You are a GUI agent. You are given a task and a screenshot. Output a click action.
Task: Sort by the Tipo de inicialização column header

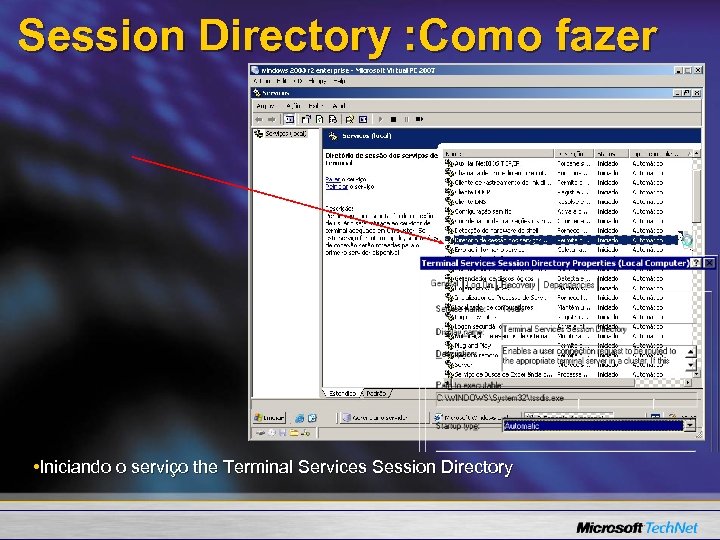click(659, 154)
